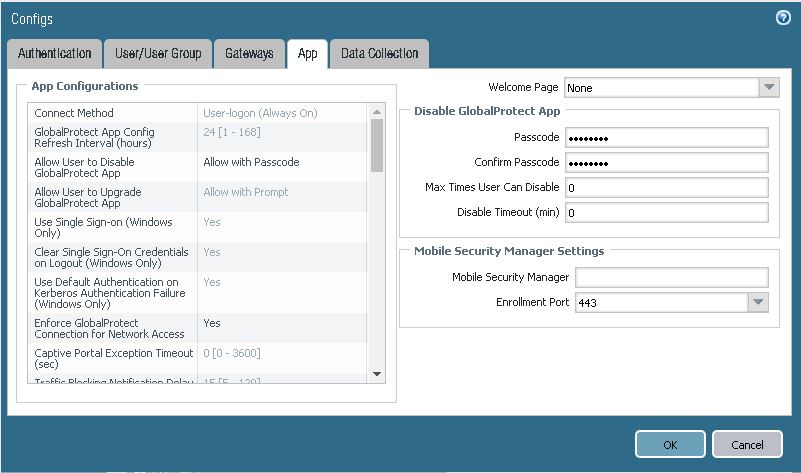Click the User-logon (Always On) value
The height and width of the screenshot is (473, 801).
point(260,113)
